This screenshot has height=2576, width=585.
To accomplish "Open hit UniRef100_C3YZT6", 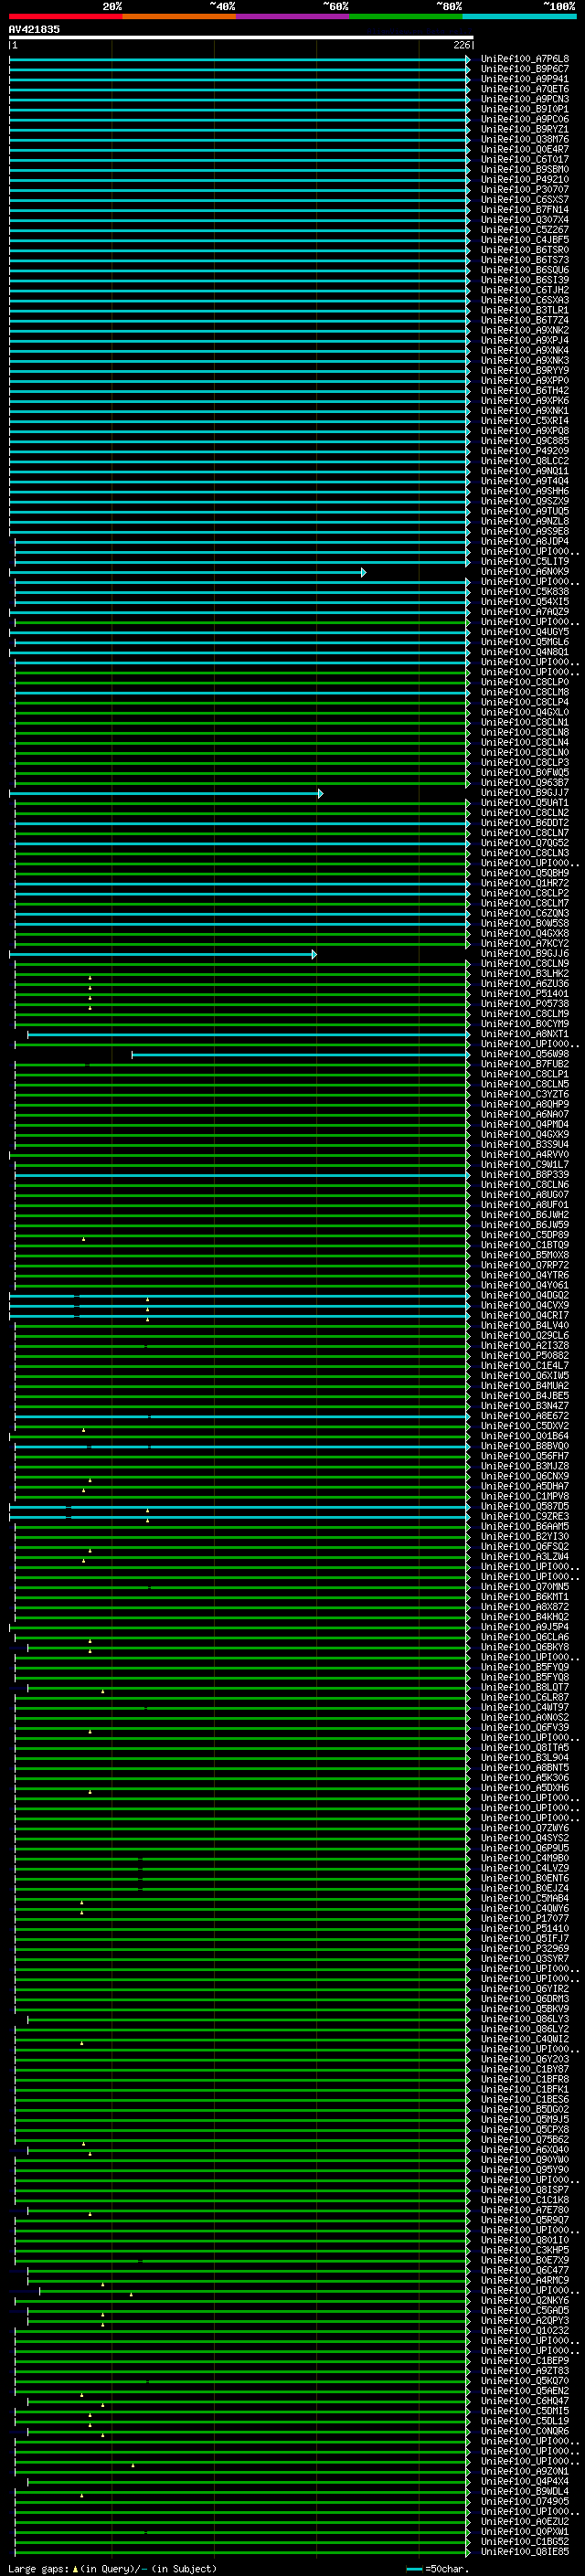I will (x=525, y=1094).
